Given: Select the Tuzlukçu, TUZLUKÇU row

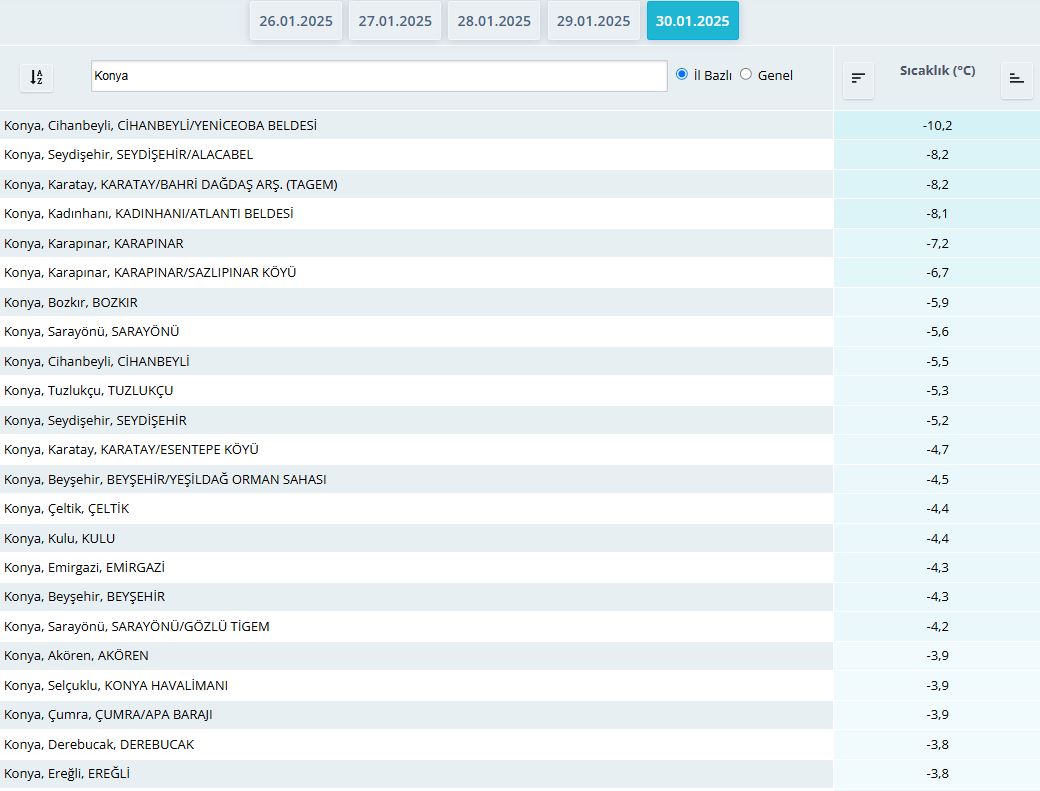Looking at the screenshot, I should point(88,391).
